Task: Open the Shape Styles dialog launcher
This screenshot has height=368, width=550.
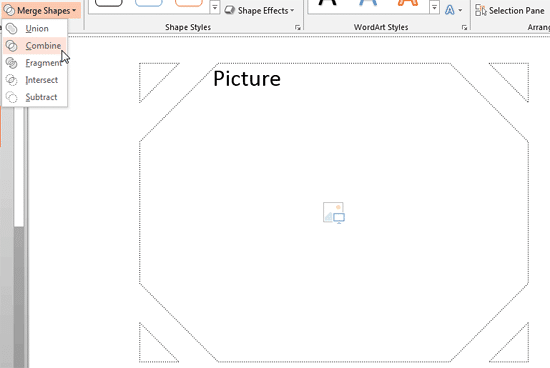Action: point(297,27)
